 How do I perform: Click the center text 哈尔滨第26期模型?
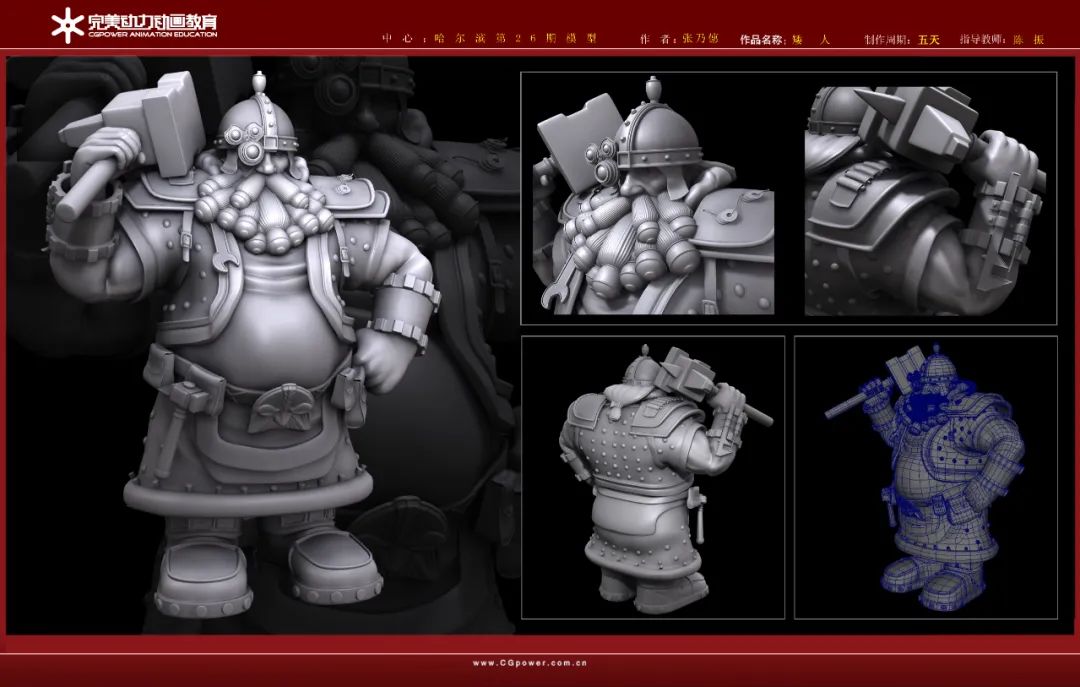tap(515, 39)
